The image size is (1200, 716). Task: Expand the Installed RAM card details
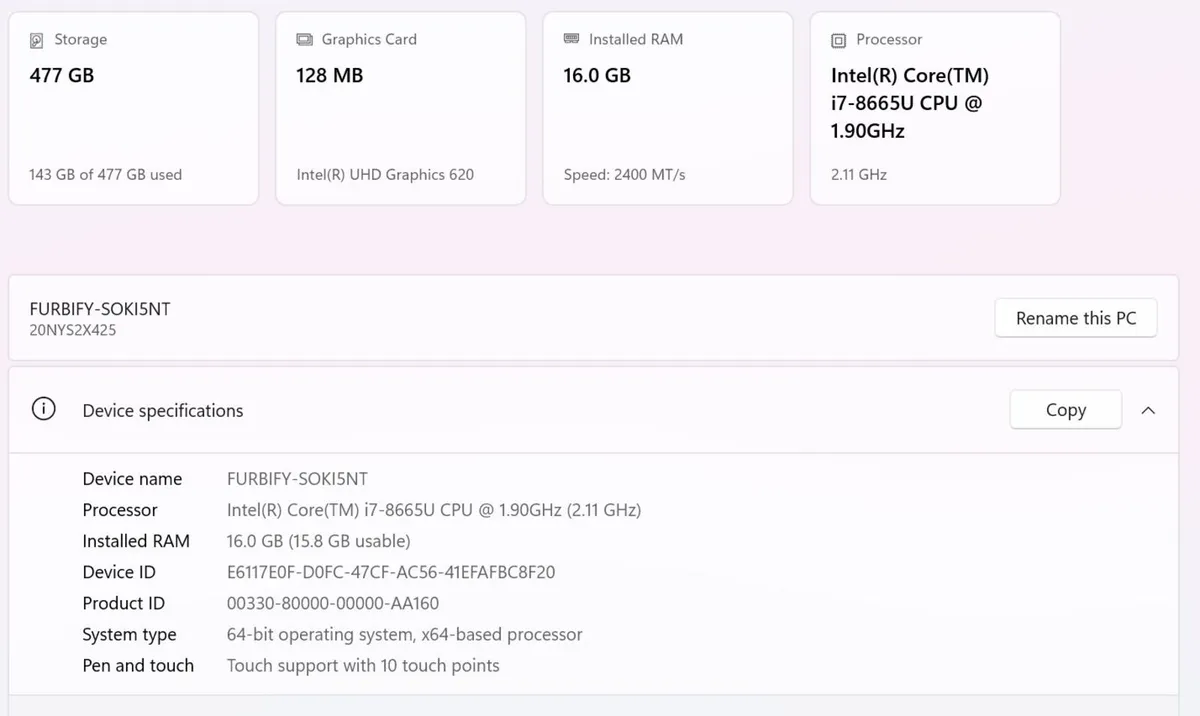pos(667,107)
